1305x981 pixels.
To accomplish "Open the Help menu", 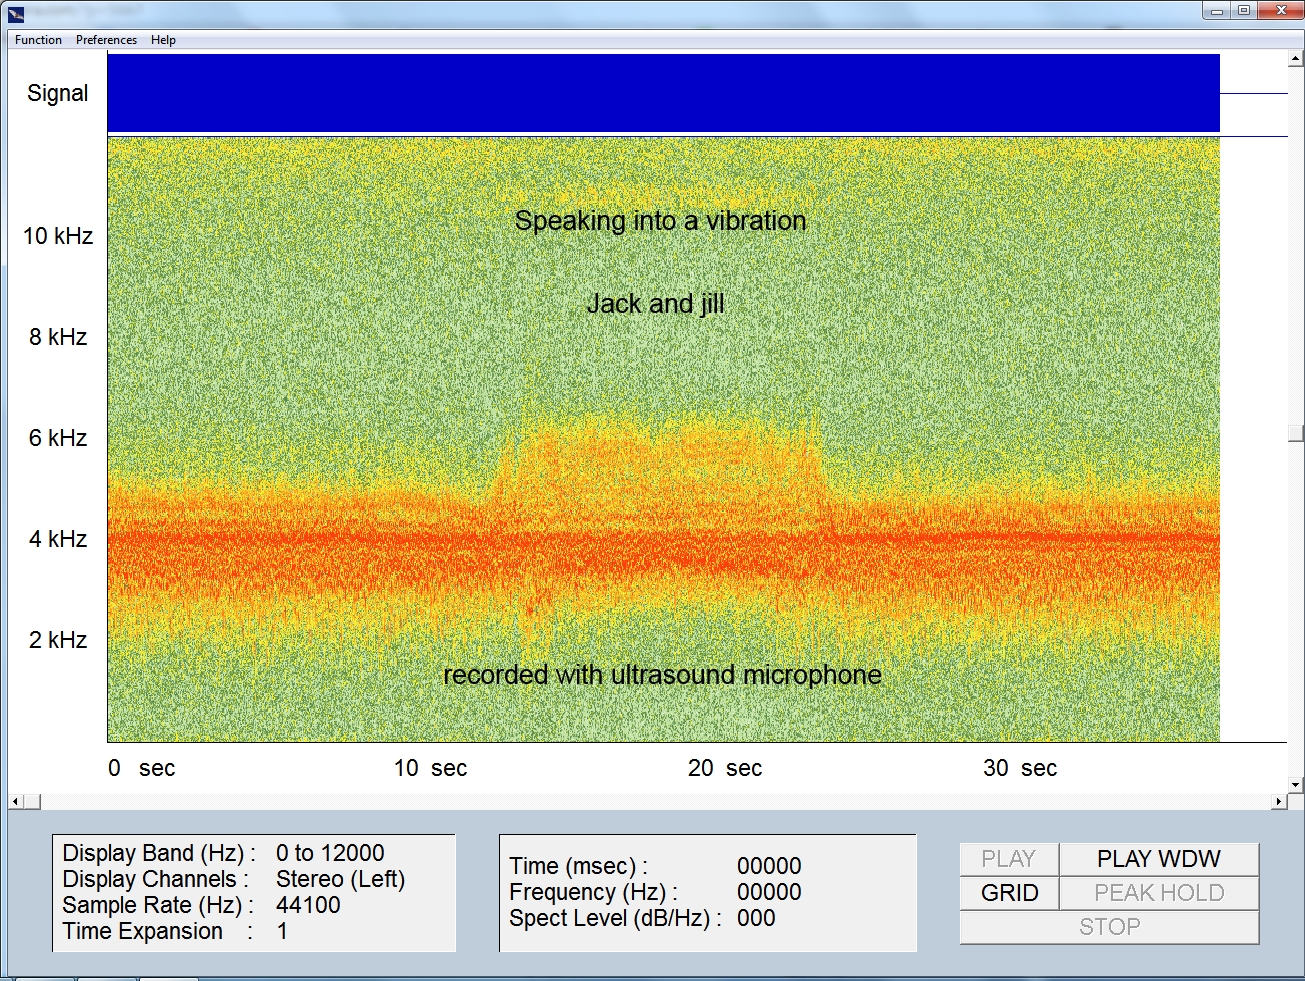I will [163, 40].
